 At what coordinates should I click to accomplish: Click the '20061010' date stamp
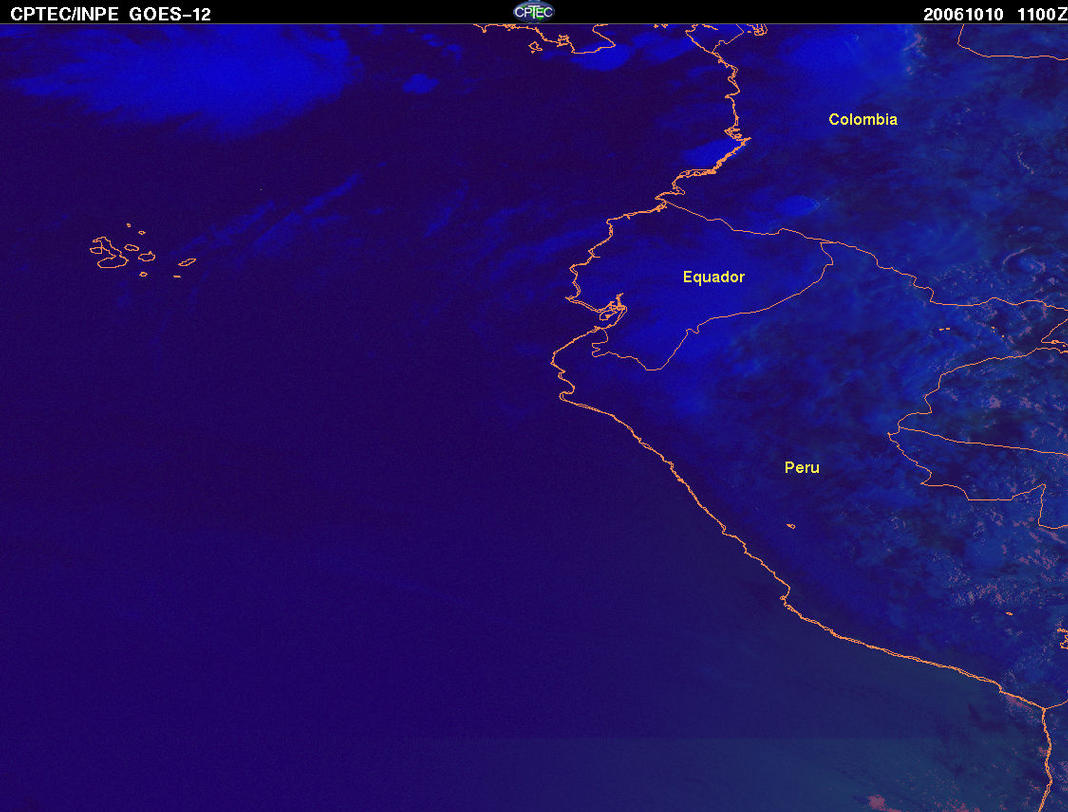click(963, 14)
